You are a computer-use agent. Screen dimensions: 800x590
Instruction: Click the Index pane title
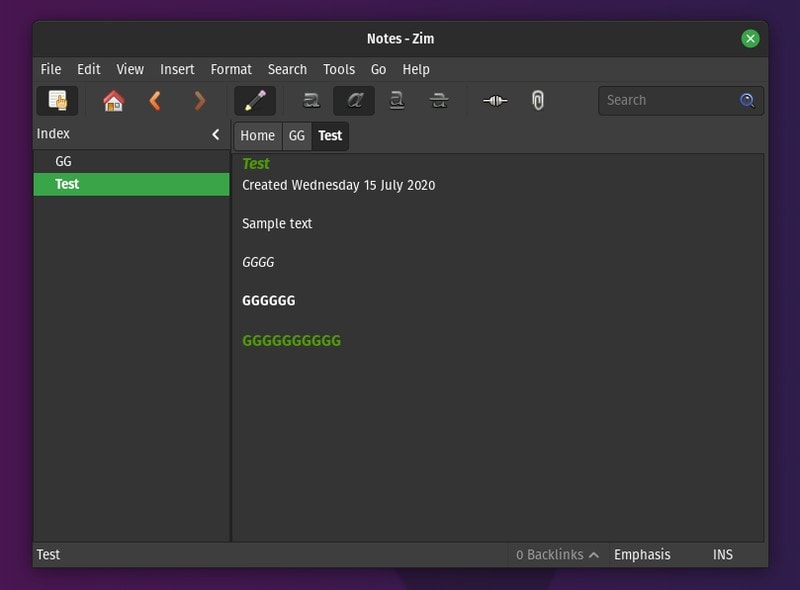[53, 134]
